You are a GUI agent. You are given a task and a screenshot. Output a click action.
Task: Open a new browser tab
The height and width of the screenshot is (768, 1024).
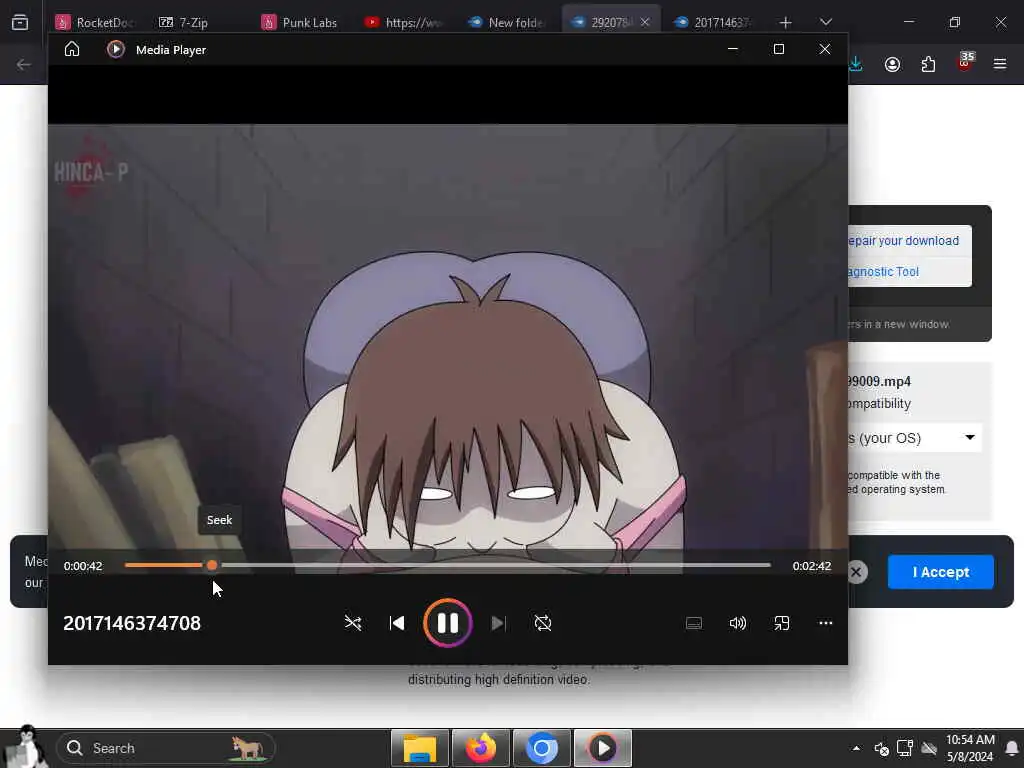point(786,22)
